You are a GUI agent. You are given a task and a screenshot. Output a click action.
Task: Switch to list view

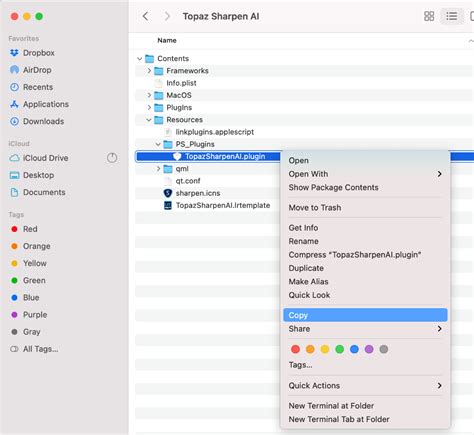click(x=452, y=16)
